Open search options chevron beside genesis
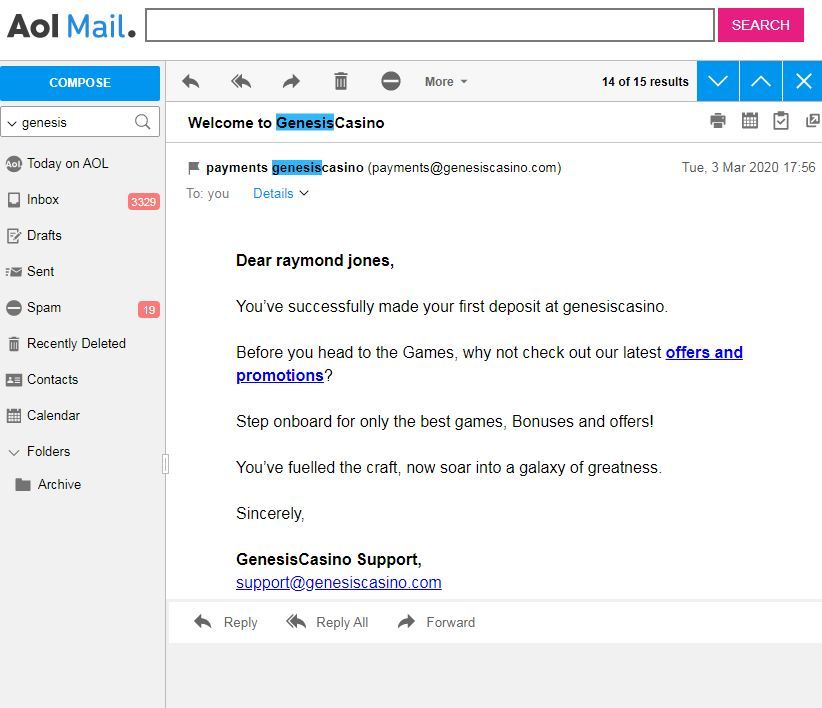The height and width of the screenshot is (708, 822). pos(12,124)
